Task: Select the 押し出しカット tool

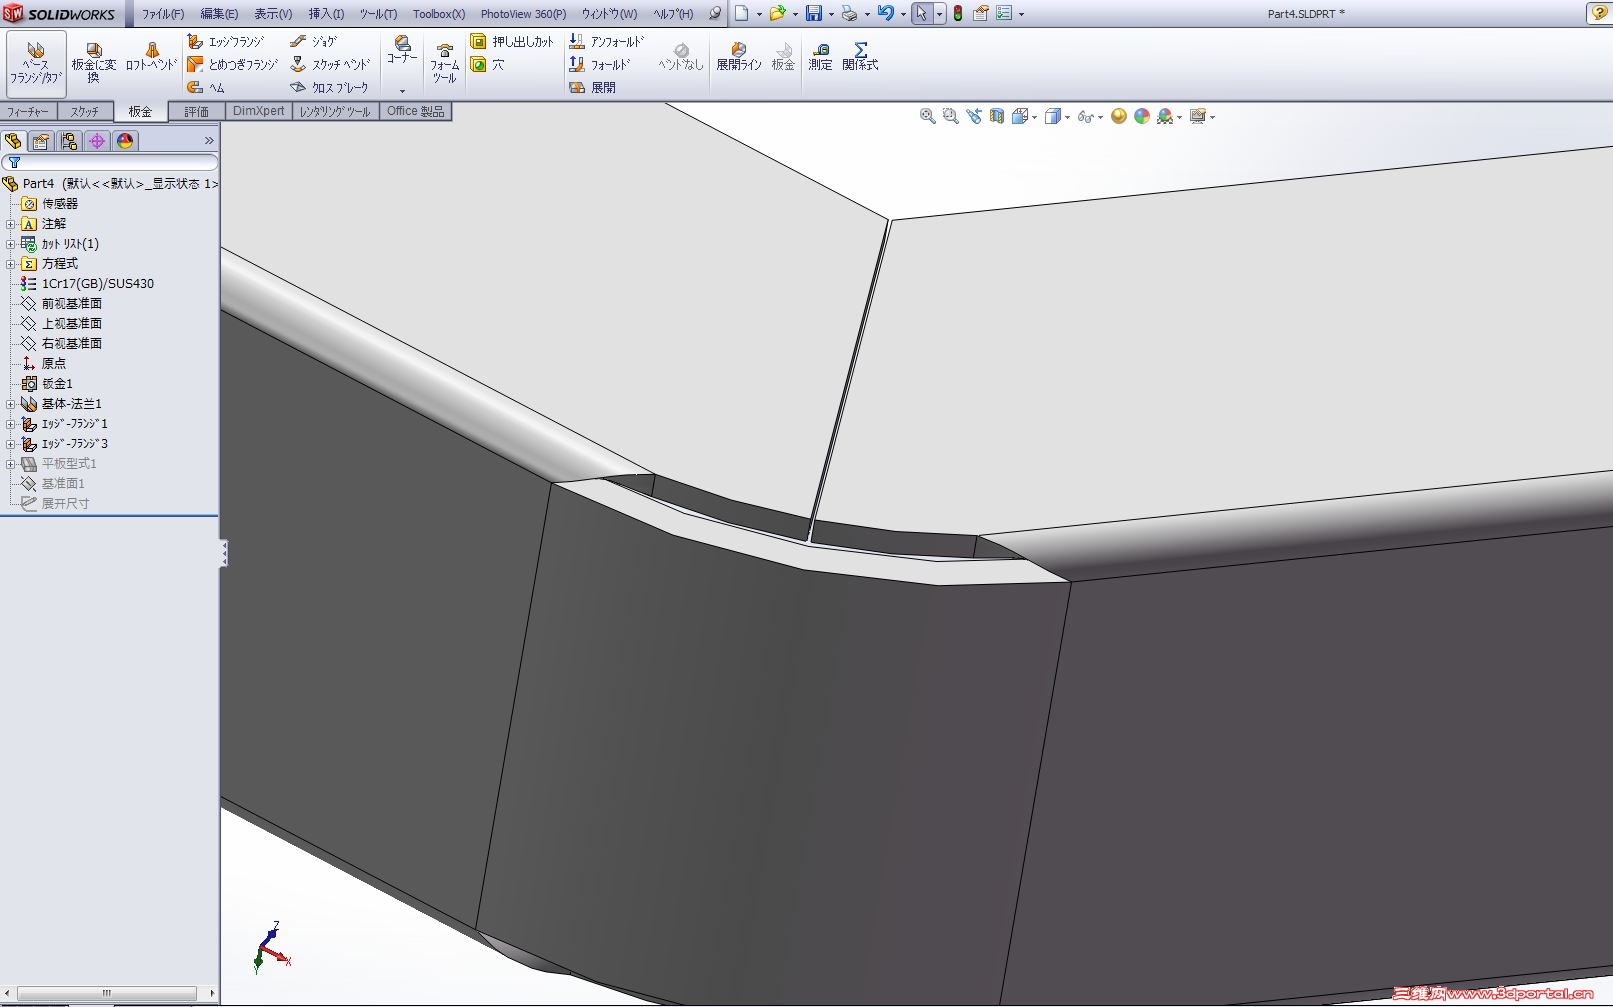Action: pyautogui.click(x=512, y=42)
